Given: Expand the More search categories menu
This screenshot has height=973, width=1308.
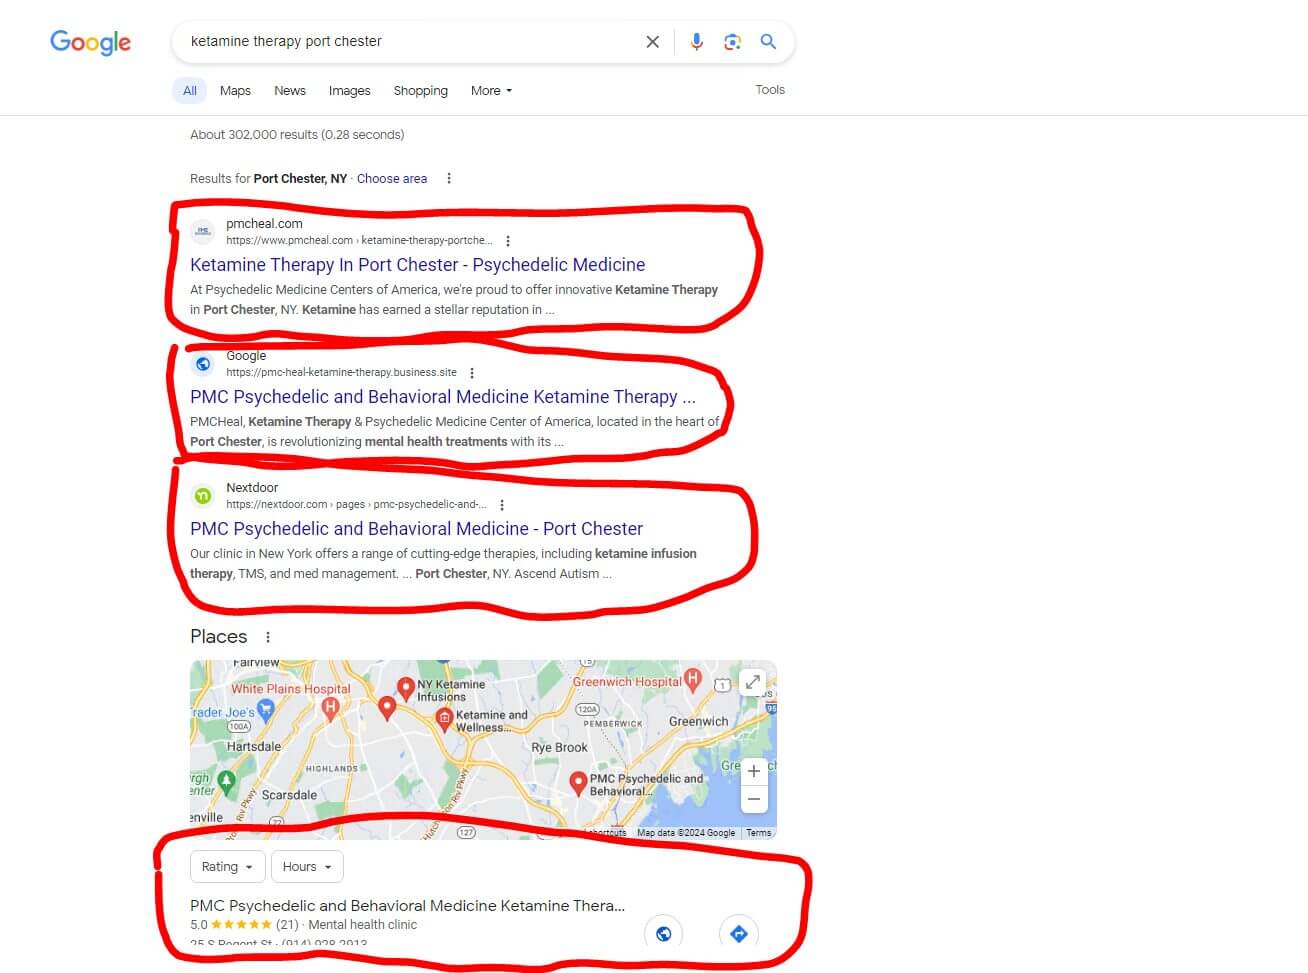Looking at the screenshot, I should click(491, 90).
